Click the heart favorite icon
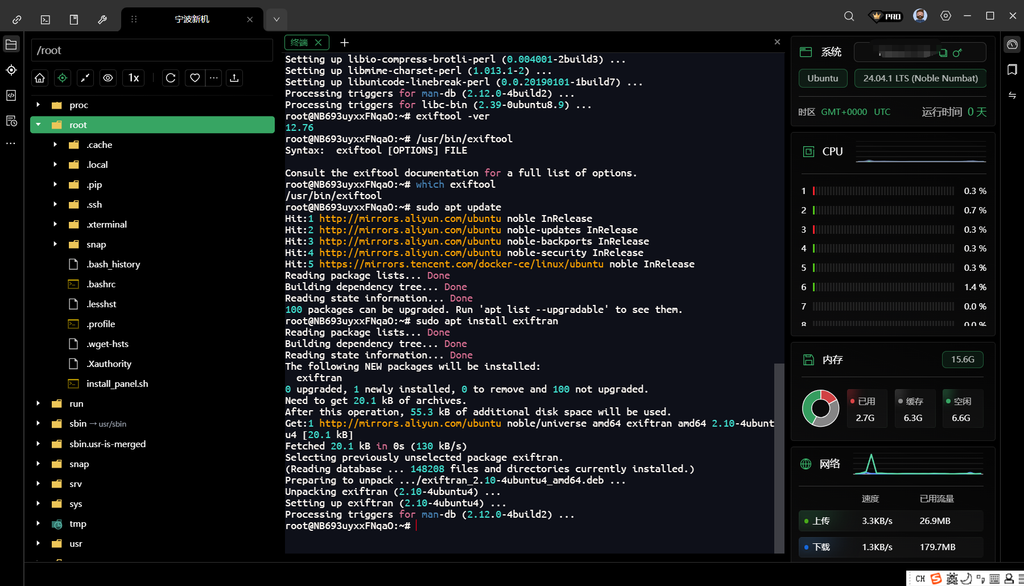 [x=195, y=78]
